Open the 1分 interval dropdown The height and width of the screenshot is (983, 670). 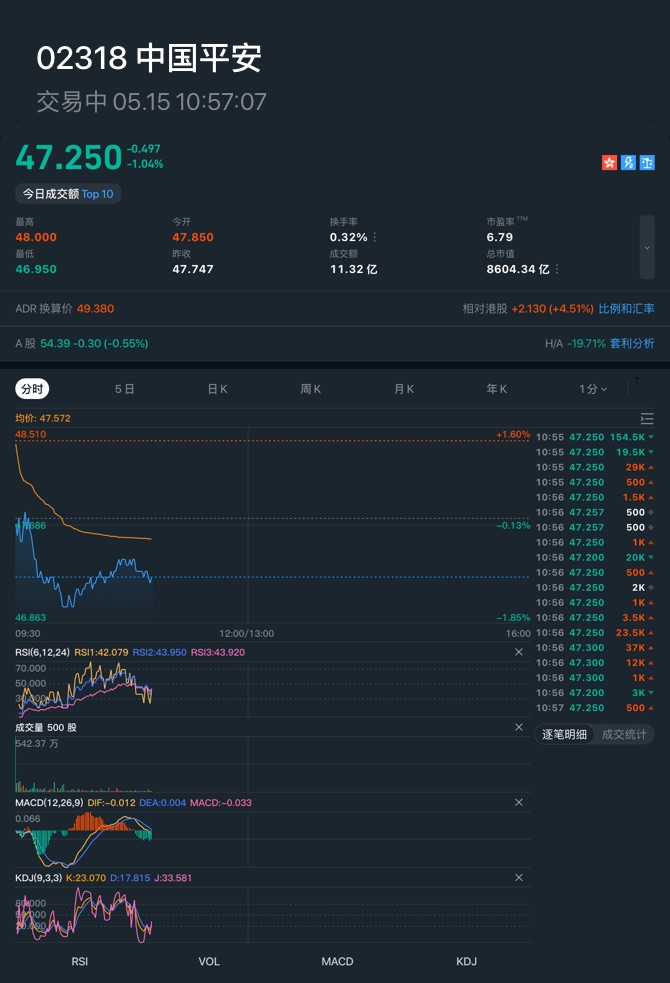point(593,389)
